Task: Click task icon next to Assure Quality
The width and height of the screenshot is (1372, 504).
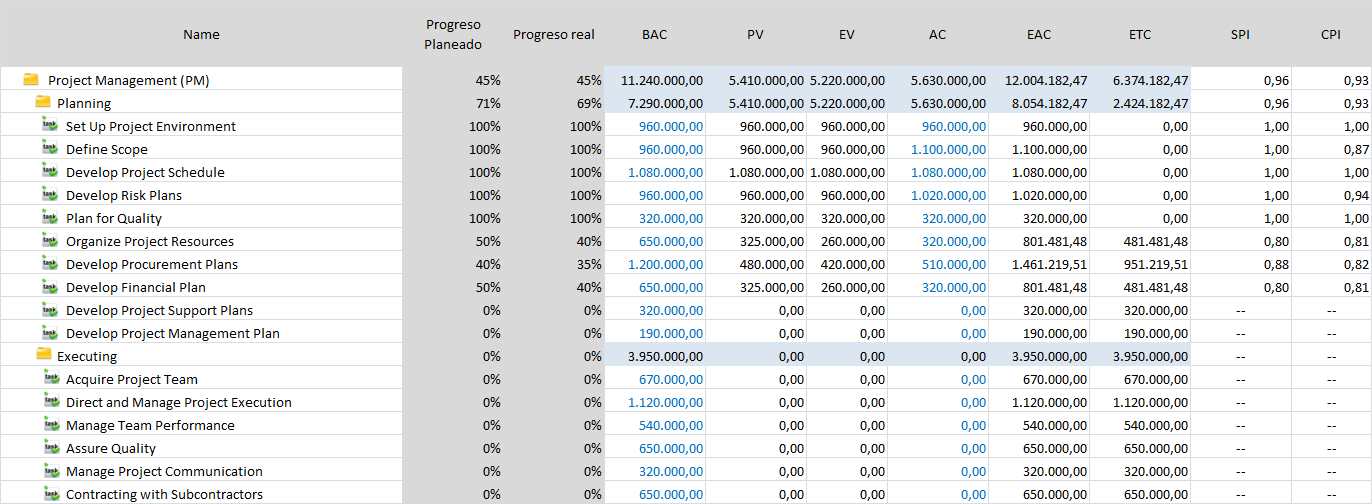Action: [50, 448]
